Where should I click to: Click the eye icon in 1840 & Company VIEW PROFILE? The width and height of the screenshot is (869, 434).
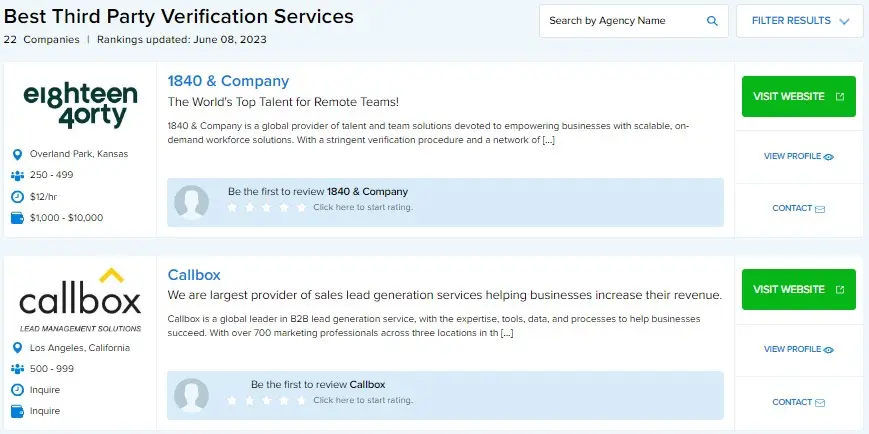829,157
